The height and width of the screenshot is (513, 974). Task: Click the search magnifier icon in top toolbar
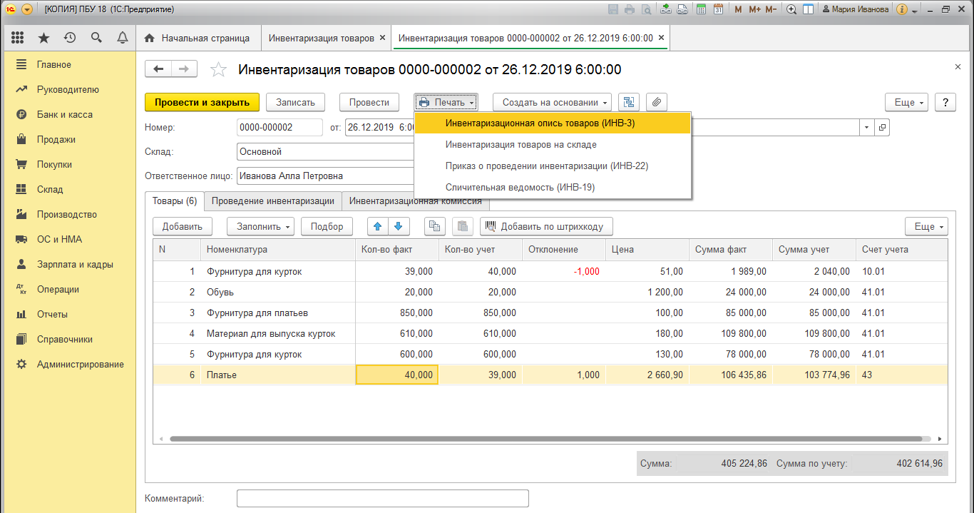click(x=96, y=38)
